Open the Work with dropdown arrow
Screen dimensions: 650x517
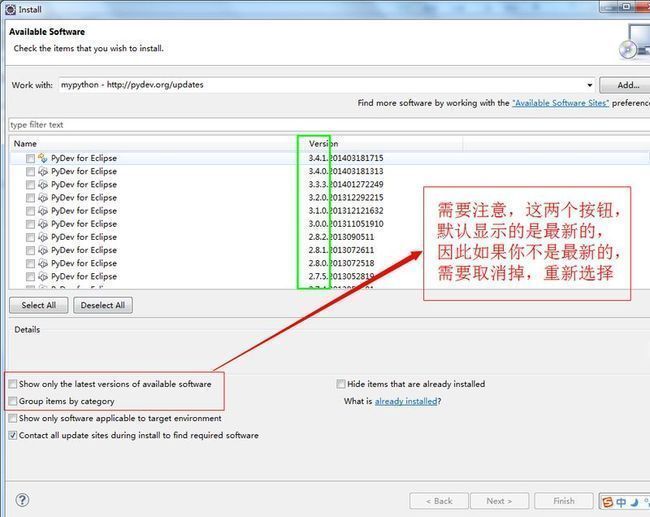click(589, 85)
